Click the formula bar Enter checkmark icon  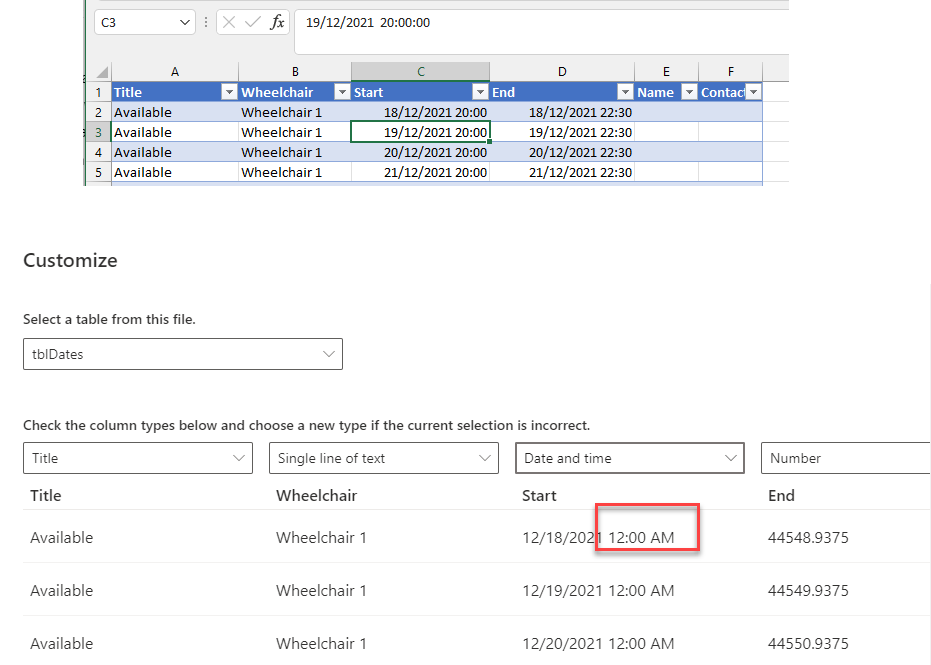[x=253, y=23]
